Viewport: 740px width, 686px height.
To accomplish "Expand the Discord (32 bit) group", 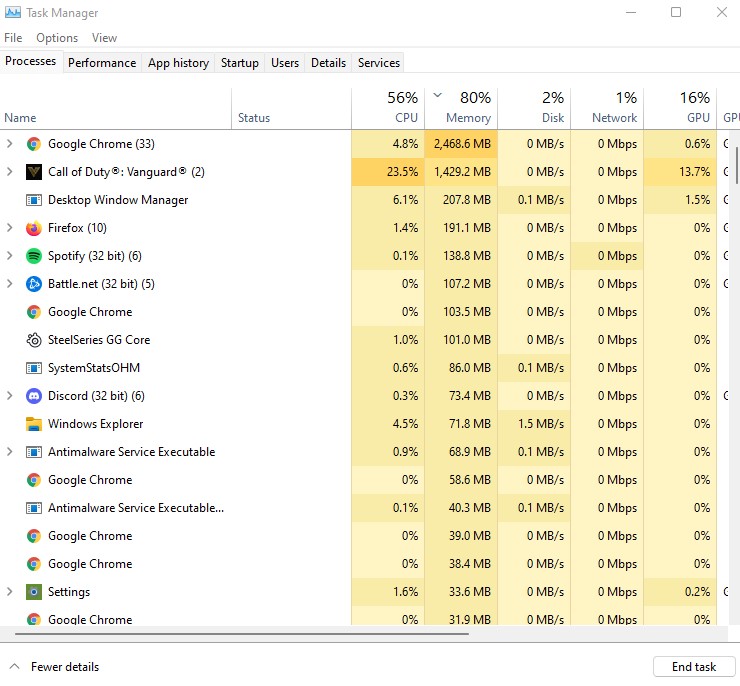I will click(9, 395).
